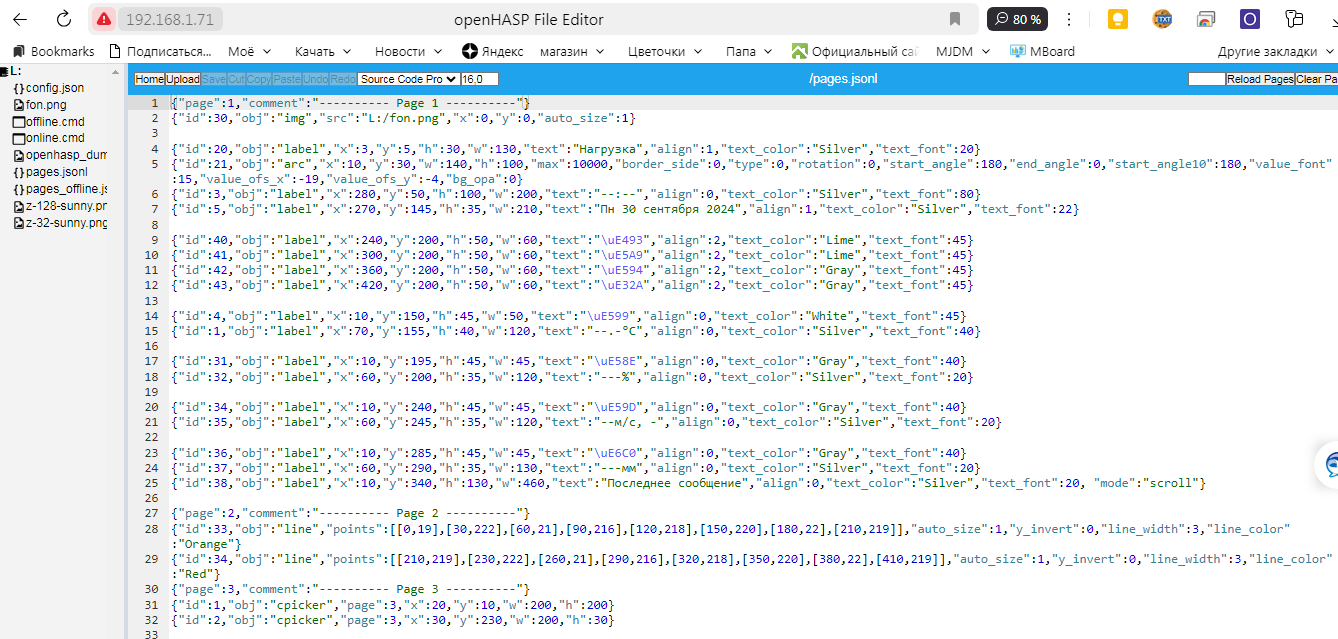1338x639 pixels.
Task: Click the fon.png image file icon
Action: tap(18, 104)
